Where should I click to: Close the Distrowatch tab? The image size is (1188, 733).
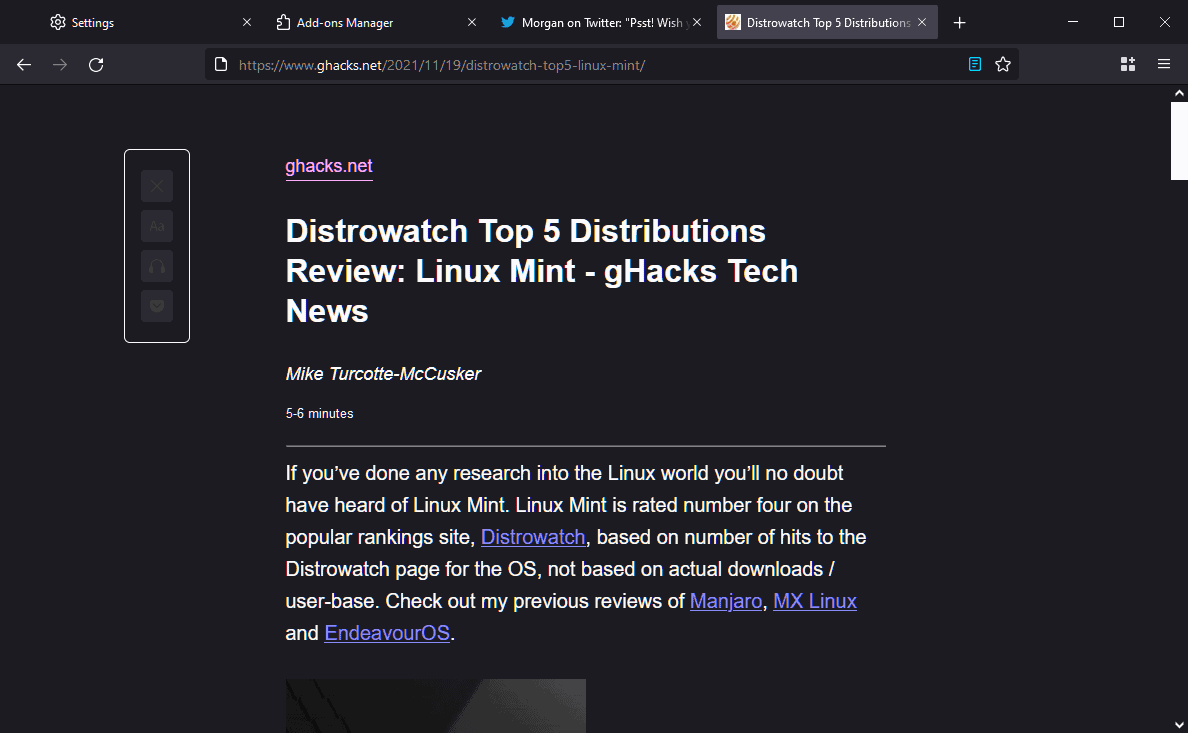tap(922, 23)
